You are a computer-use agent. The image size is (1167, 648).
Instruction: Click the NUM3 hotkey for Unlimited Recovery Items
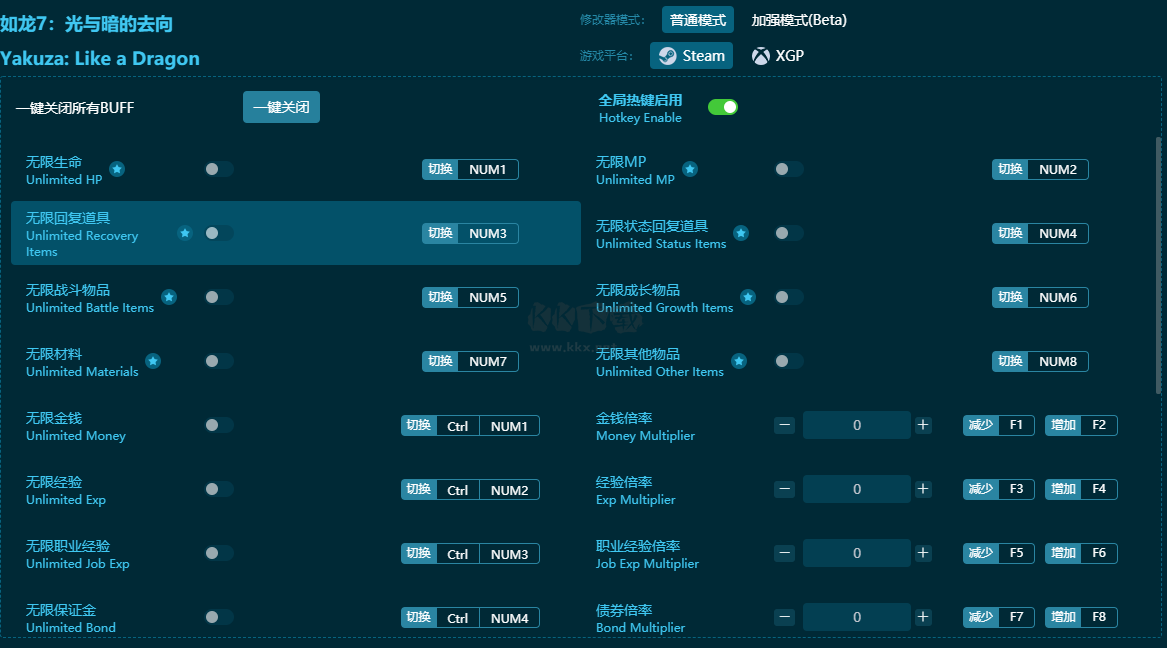pos(470,234)
